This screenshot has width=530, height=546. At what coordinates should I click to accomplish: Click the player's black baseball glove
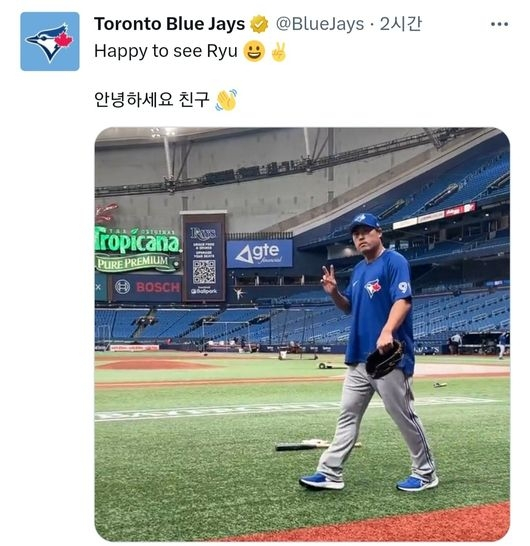pos(385,360)
